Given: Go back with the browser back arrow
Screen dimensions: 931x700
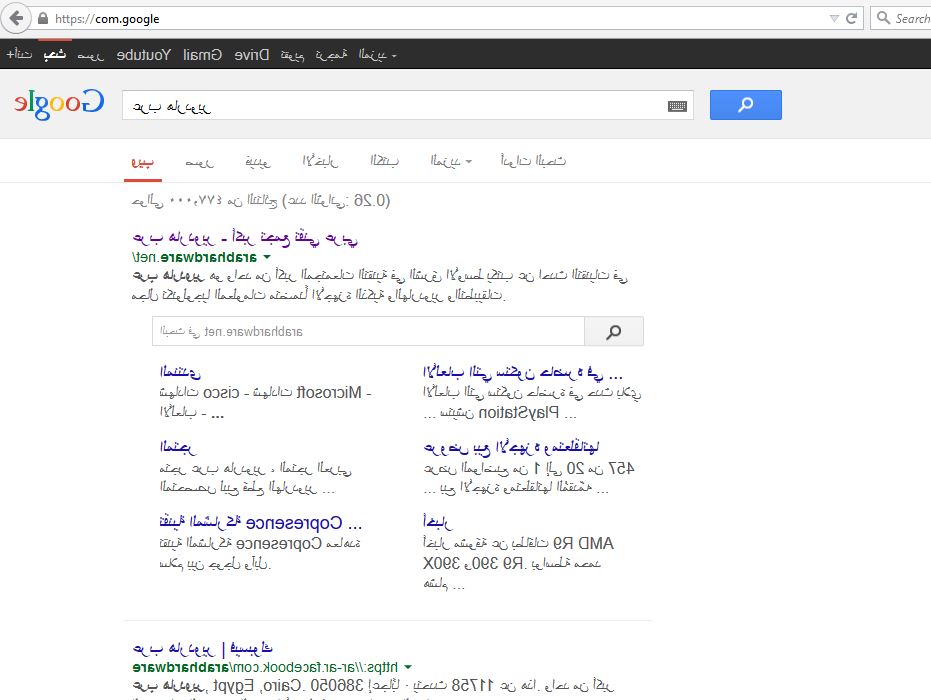Looking at the screenshot, I should click(16, 18).
